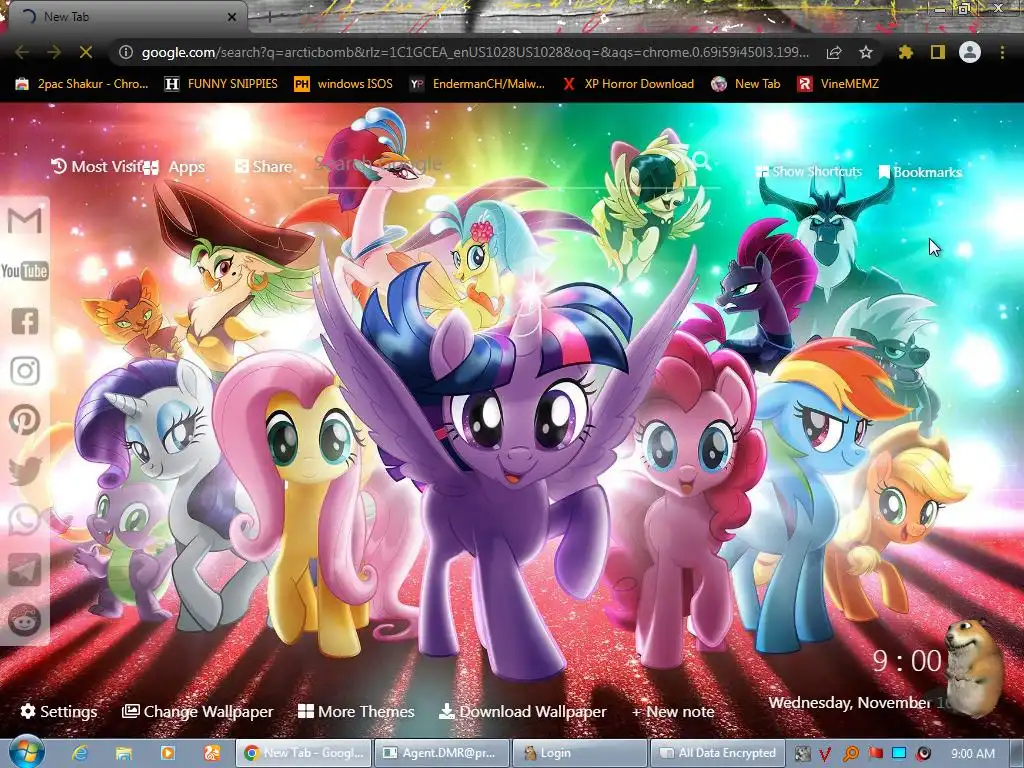Click the Share button on page
The width and height of the screenshot is (1024, 768).
263,167
